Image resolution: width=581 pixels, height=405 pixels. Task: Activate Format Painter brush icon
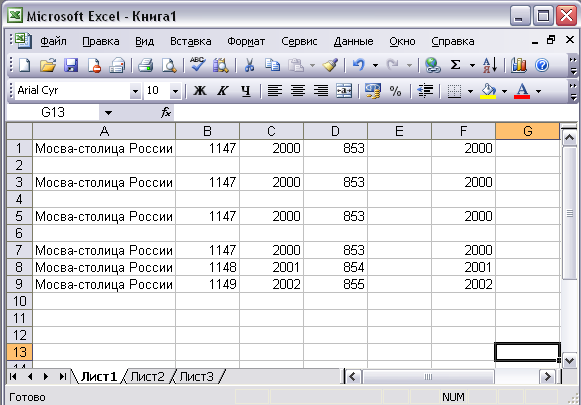(x=330, y=65)
